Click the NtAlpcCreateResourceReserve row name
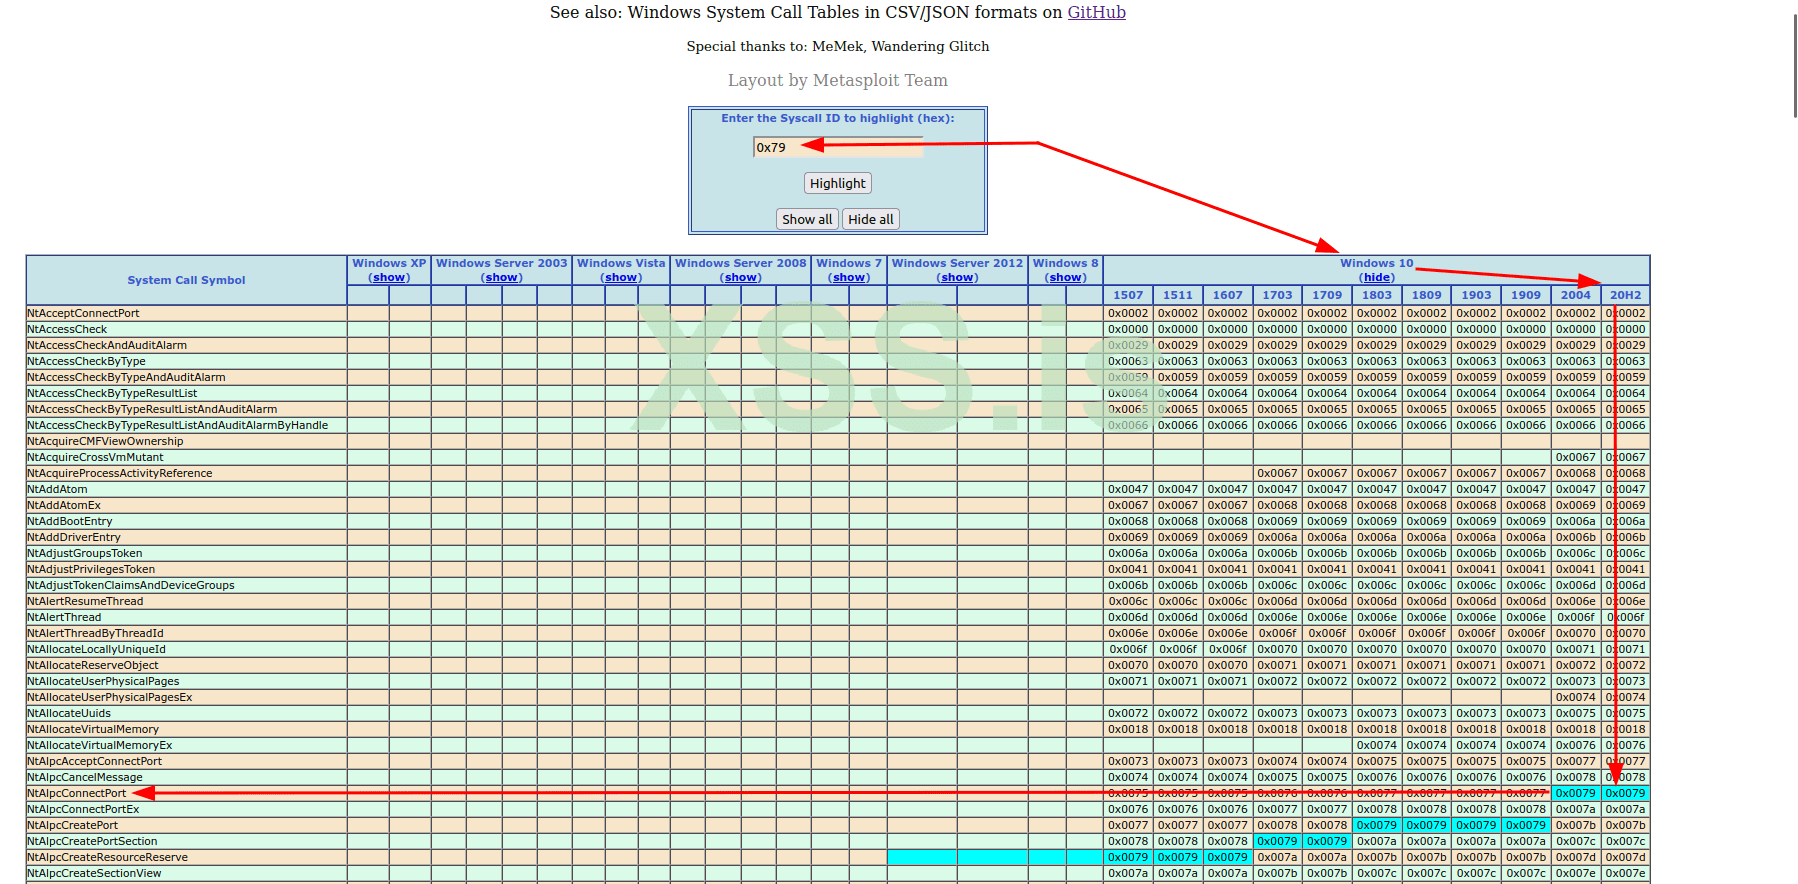Viewport: 1798px width, 884px height. 107,857
